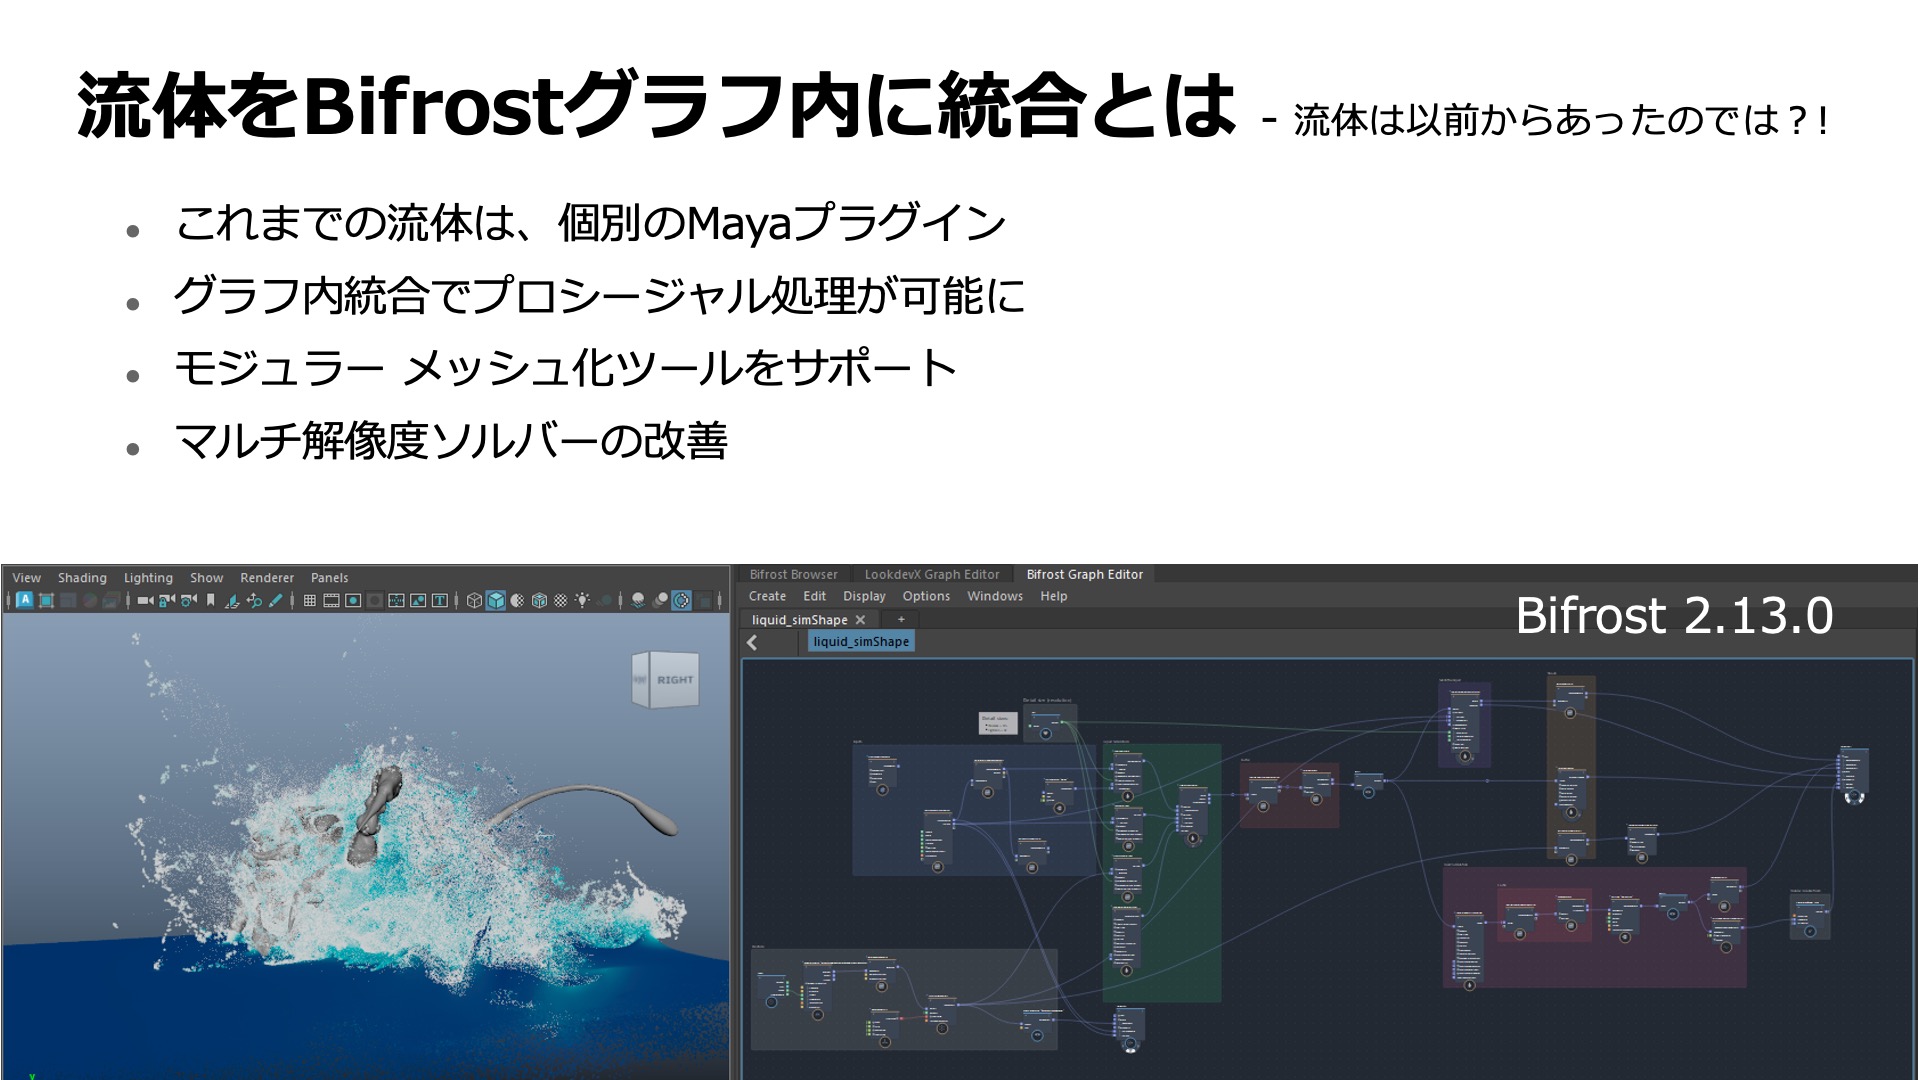Add a new graph tab with plus button
The image size is (1920, 1080).
(x=901, y=619)
